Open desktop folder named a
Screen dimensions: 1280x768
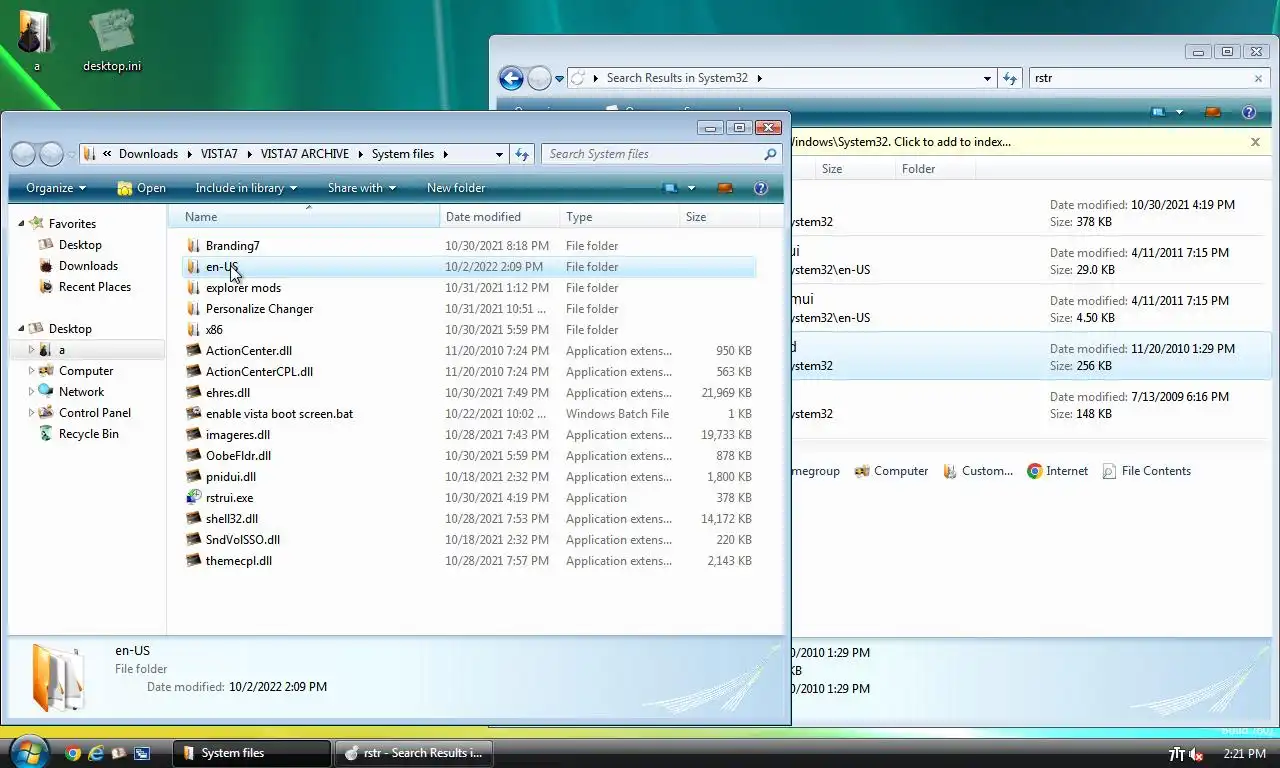click(36, 41)
